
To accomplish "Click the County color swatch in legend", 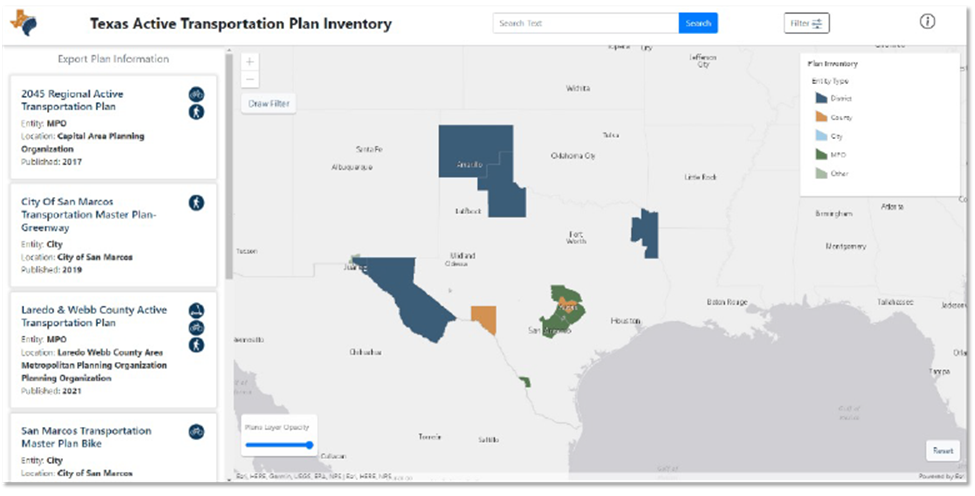I will (x=821, y=117).
